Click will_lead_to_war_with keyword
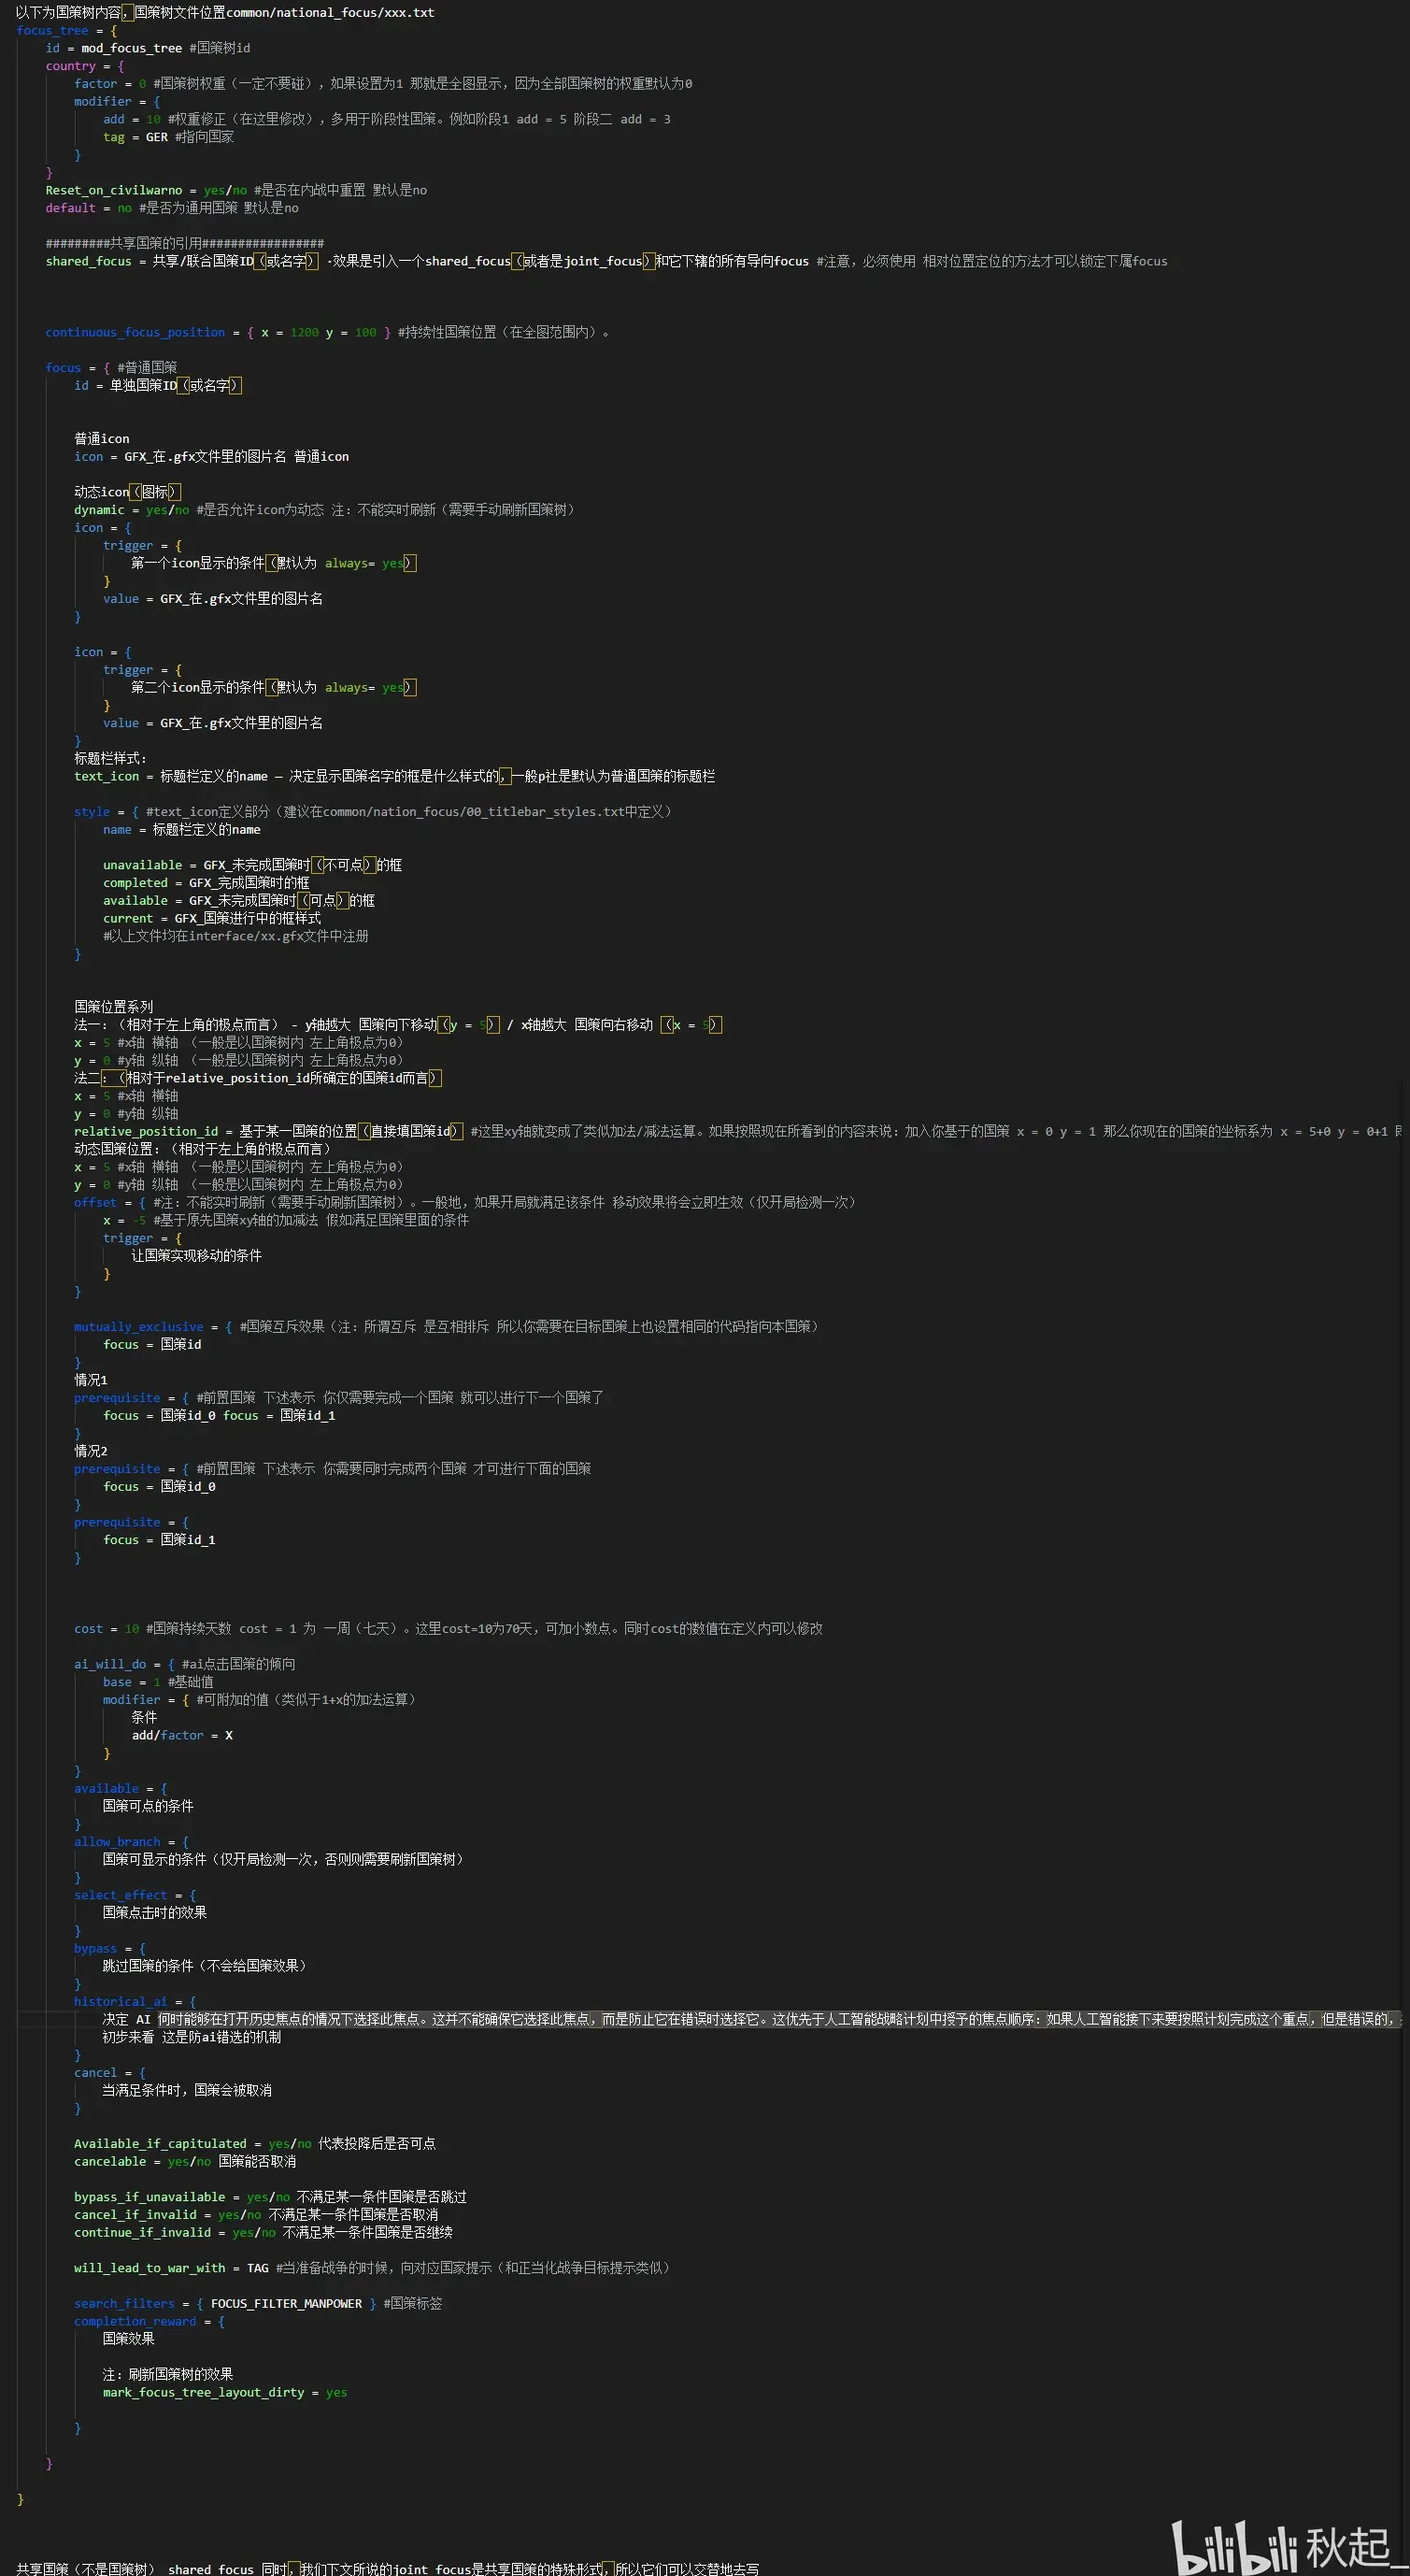This screenshot has width=1410, height=2576. coord(150,2268)
